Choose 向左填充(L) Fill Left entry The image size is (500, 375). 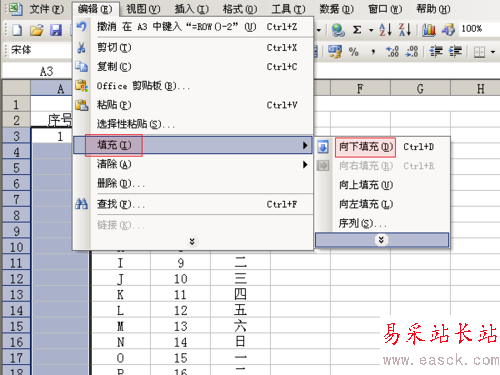click(382, 204)
